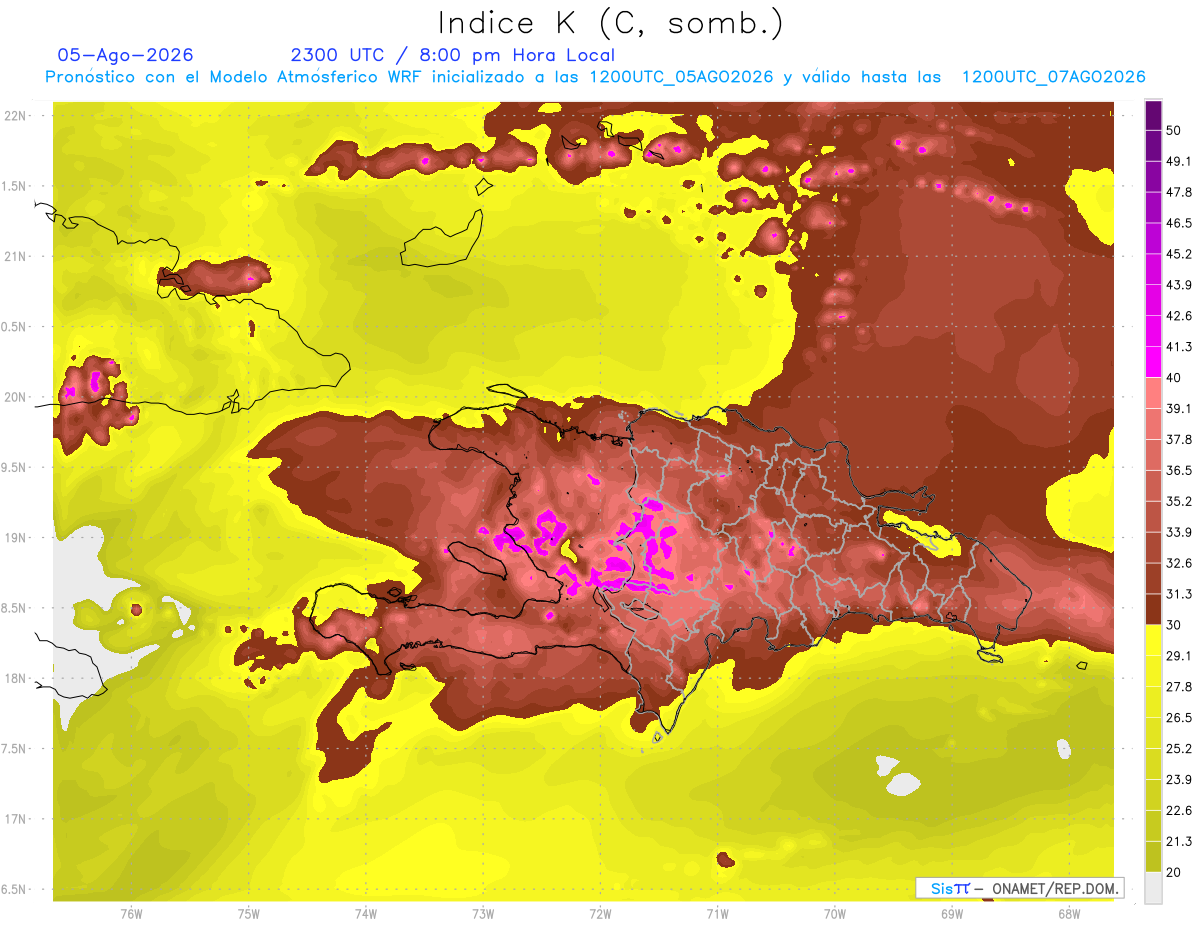Click colorbar value "25.2"

pos(1179,749)
